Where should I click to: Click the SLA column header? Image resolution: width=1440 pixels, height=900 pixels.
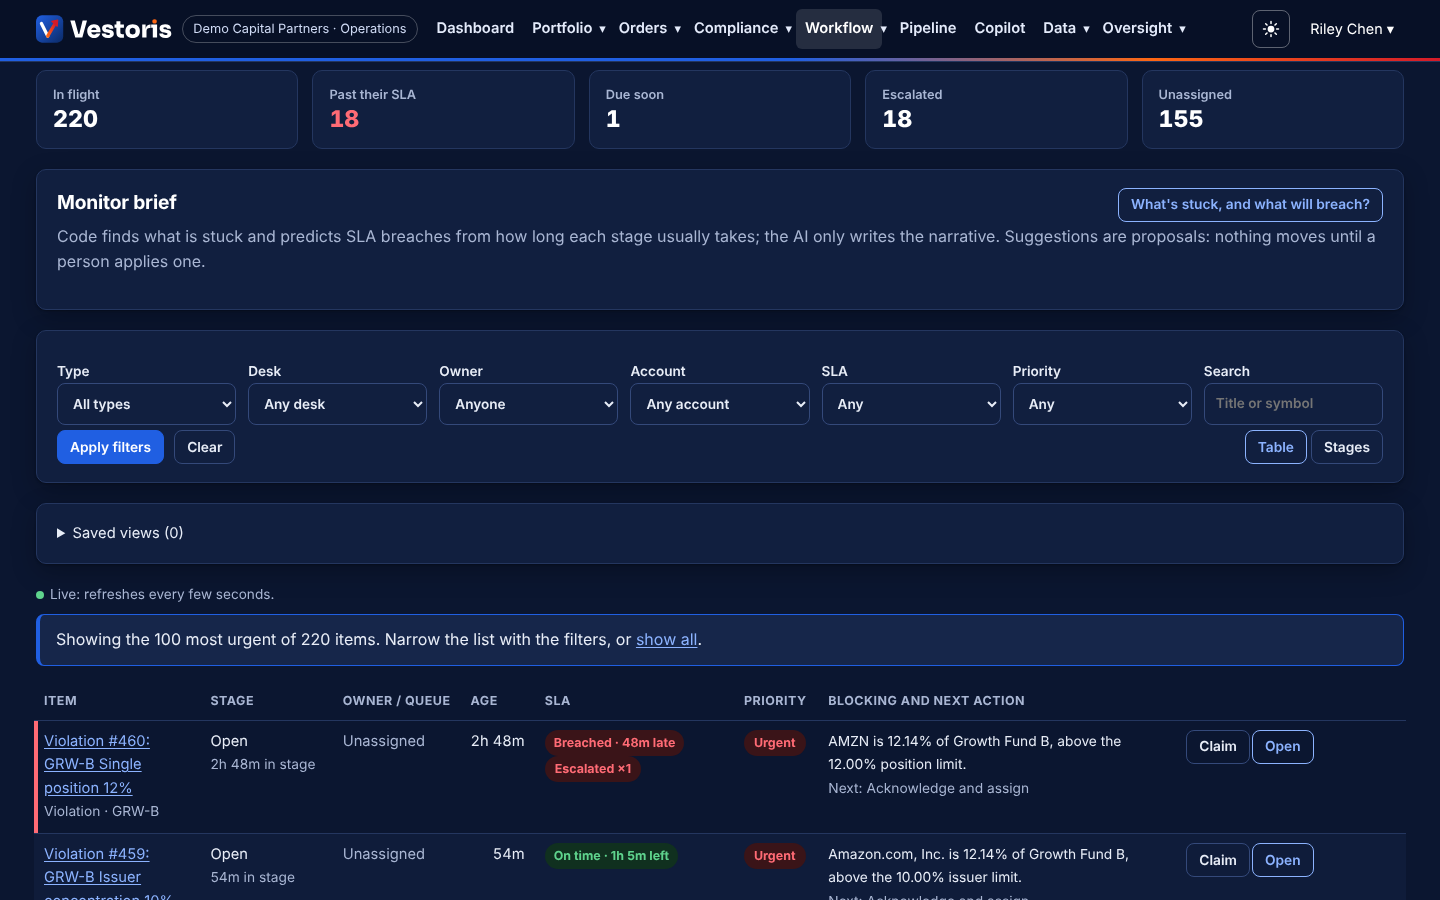557,701
